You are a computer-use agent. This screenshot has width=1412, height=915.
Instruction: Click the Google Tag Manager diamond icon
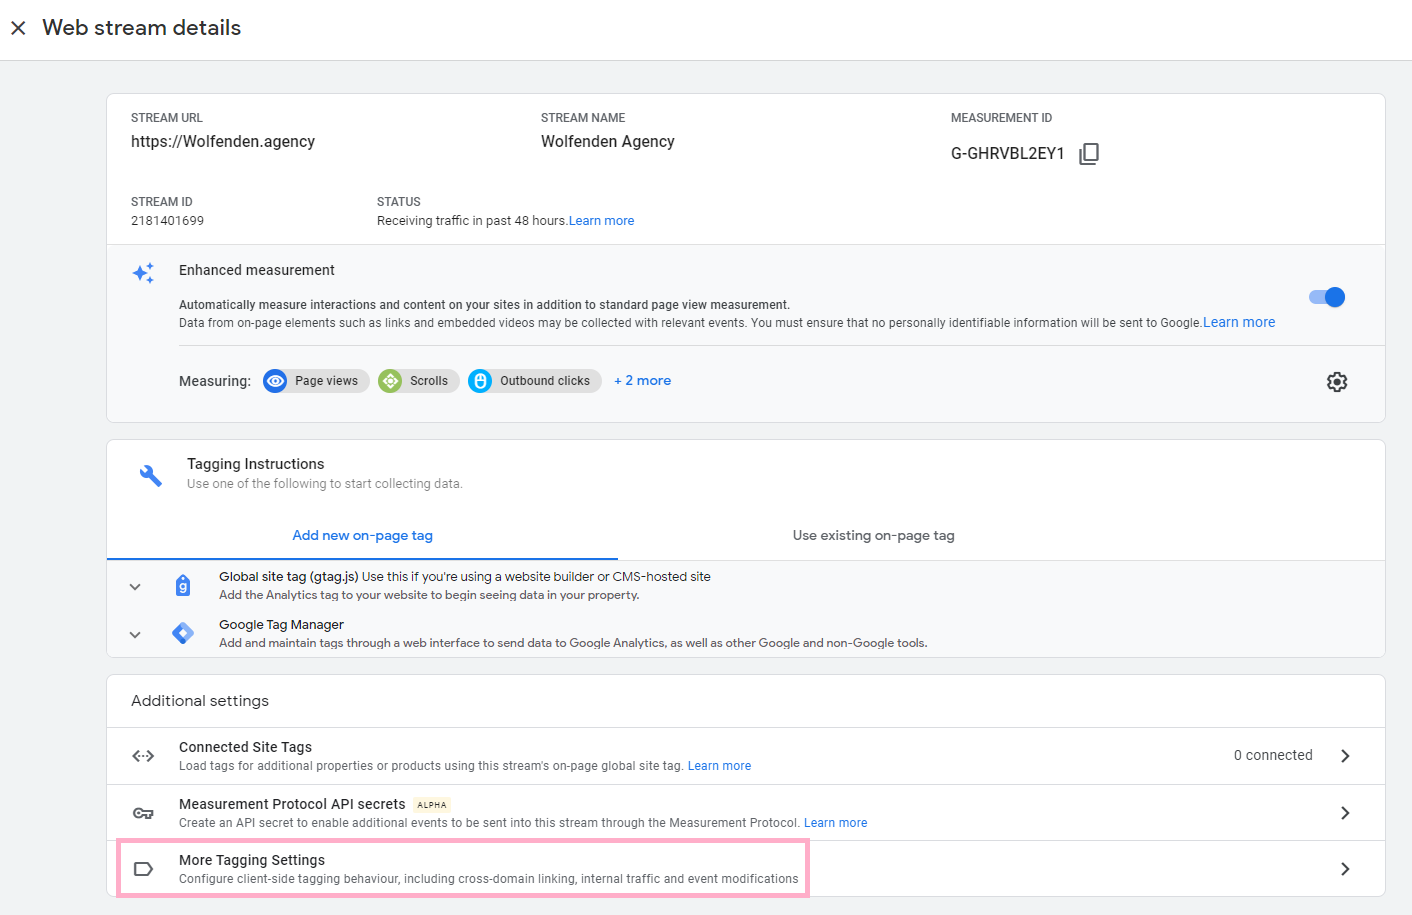pyautogui.click(x=183, y=633)
